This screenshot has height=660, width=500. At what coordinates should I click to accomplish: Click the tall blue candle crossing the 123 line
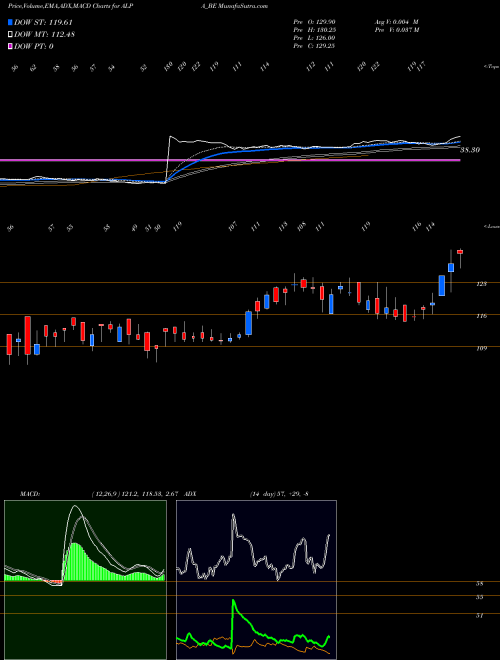[441, 285]
